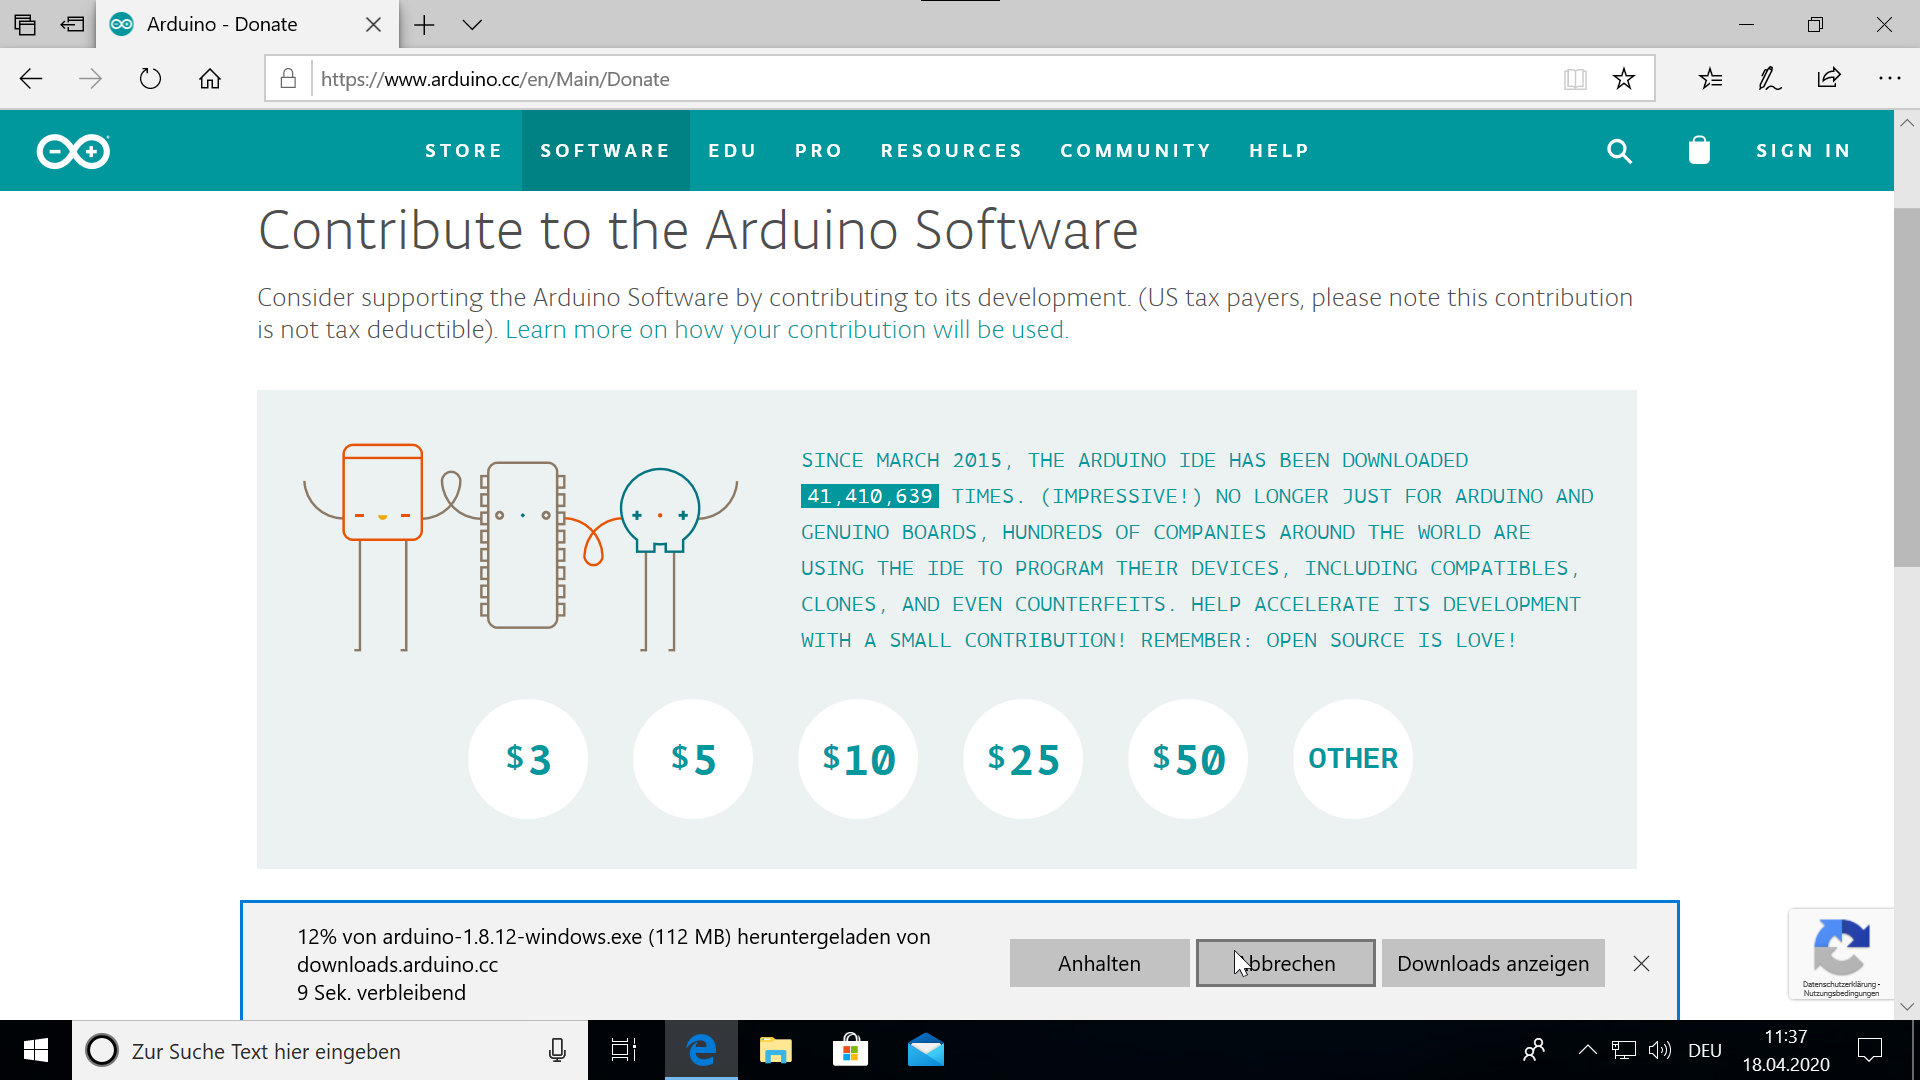The width and height of the screenshot is (1920, 1080).
Task: Click the Arduino infinity logo
Action: (73, 151)
